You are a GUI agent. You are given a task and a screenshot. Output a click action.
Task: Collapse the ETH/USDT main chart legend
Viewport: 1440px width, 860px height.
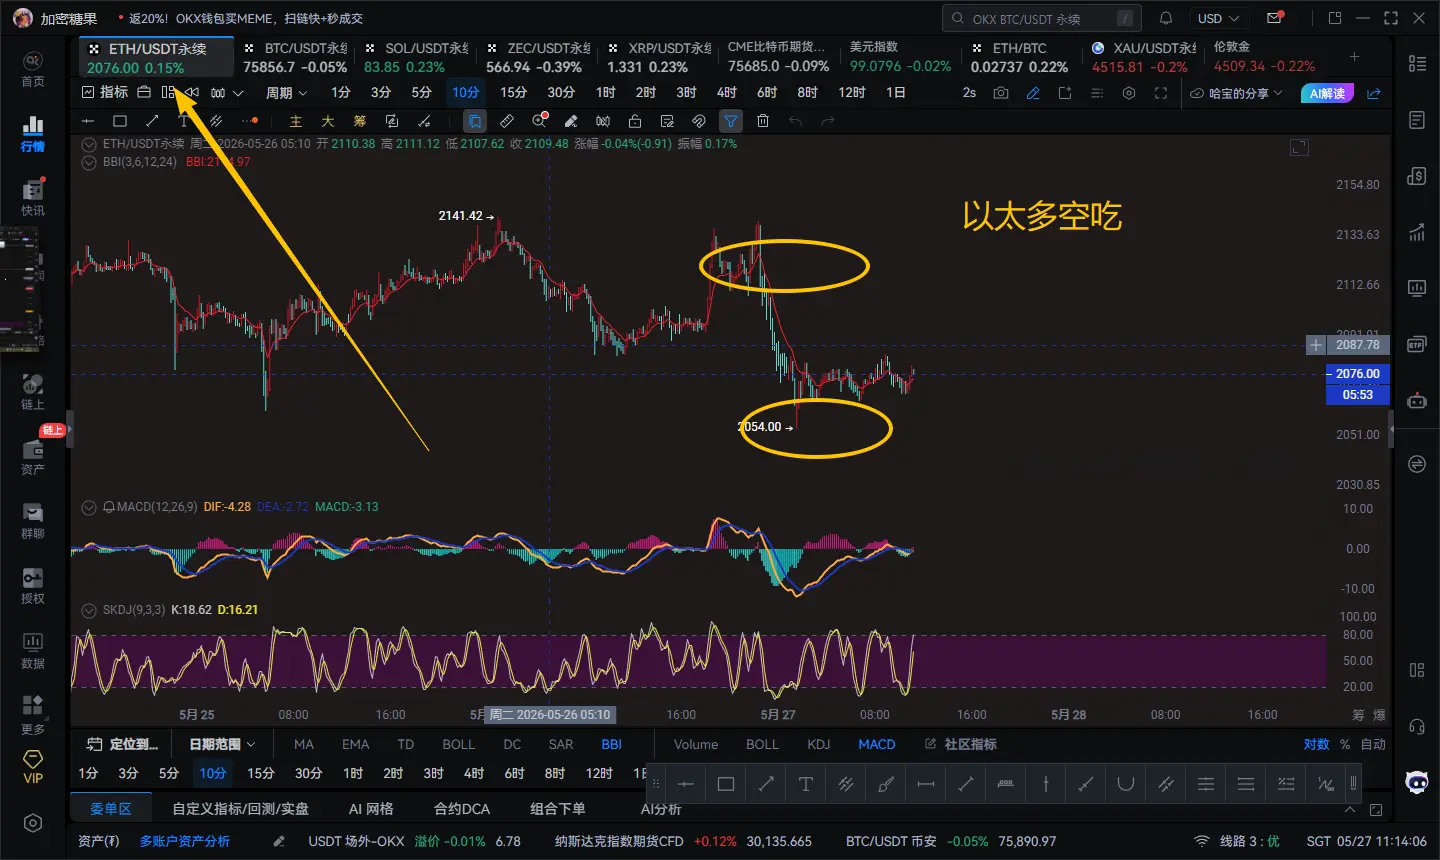[89, 144]
